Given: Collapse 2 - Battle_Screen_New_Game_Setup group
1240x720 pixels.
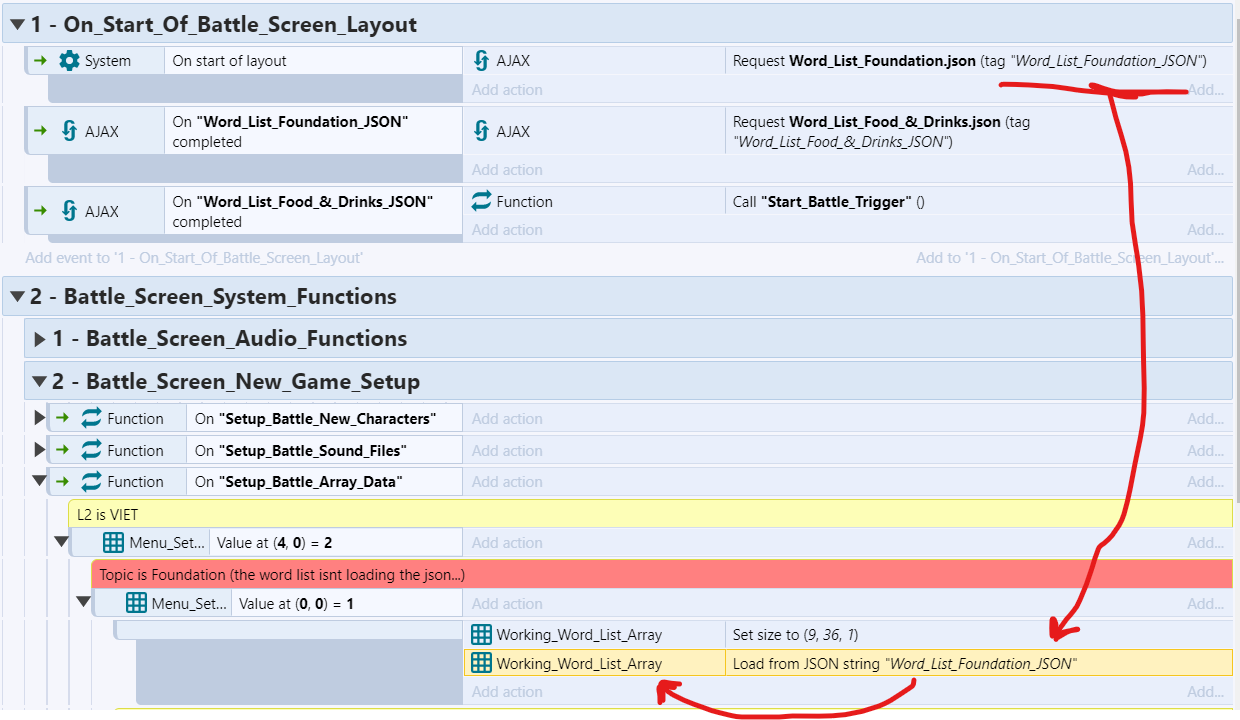Looking at the screenshot, I should tap(40, 382).
